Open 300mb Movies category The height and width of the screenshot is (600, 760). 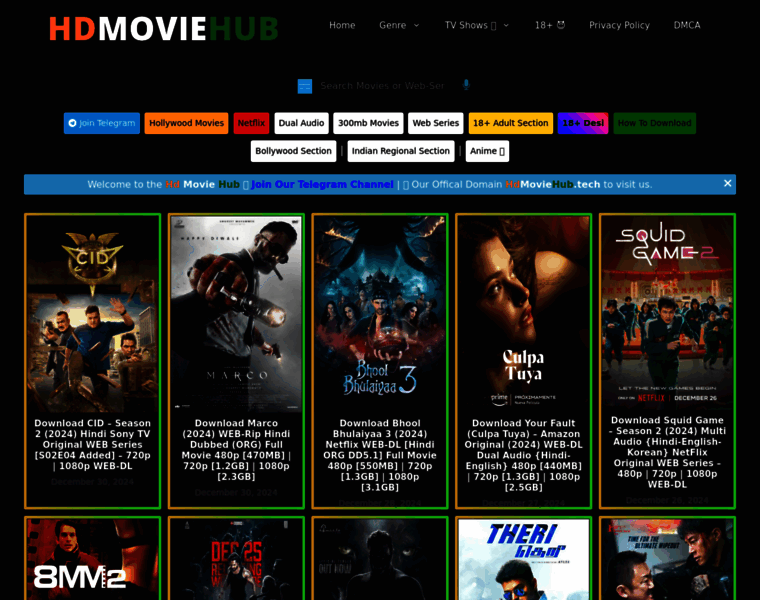click(368, 123)
